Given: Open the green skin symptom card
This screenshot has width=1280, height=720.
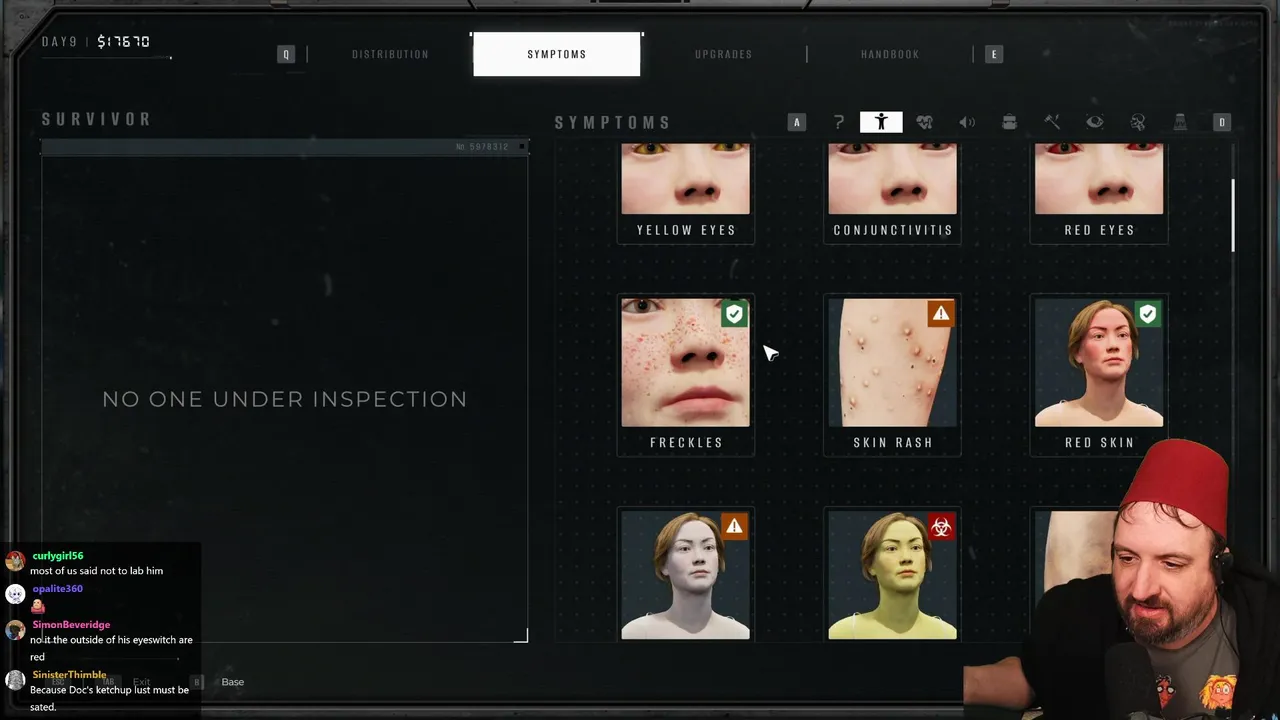Looking at the screenshot, I should (x=892, y=574).
